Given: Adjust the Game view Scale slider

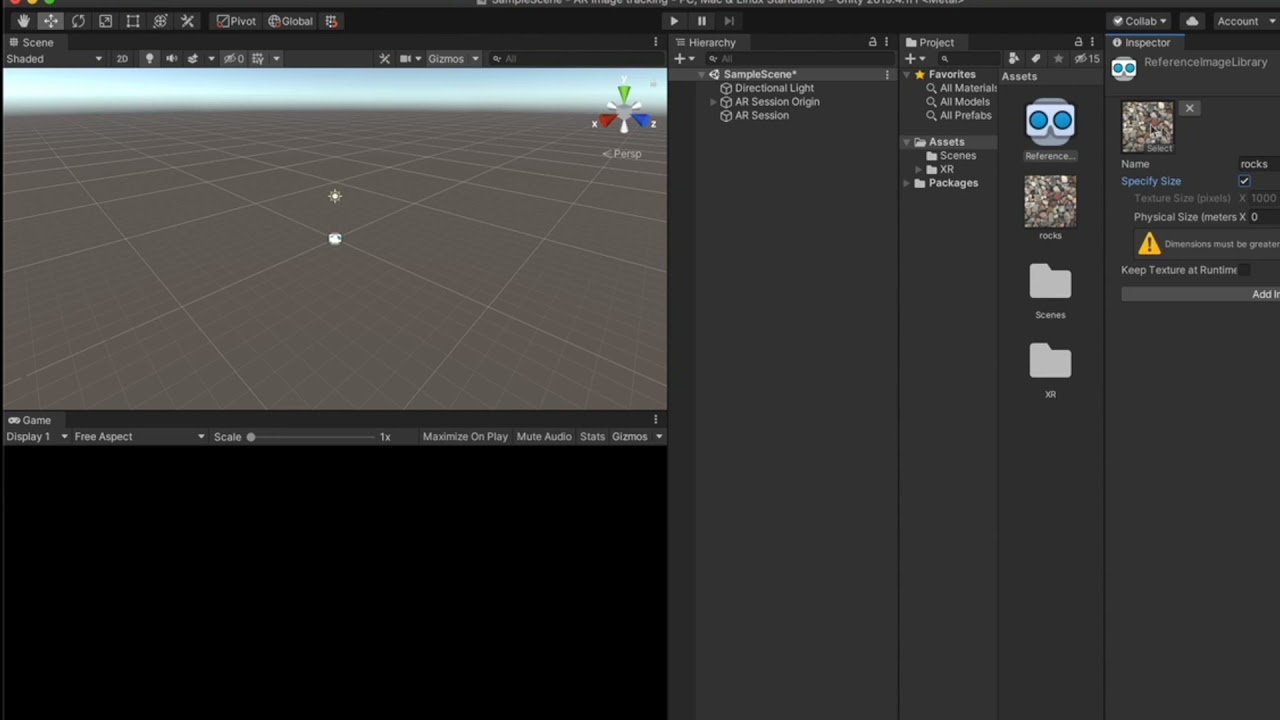Looking at the screenshot, I should click(313, 437).
